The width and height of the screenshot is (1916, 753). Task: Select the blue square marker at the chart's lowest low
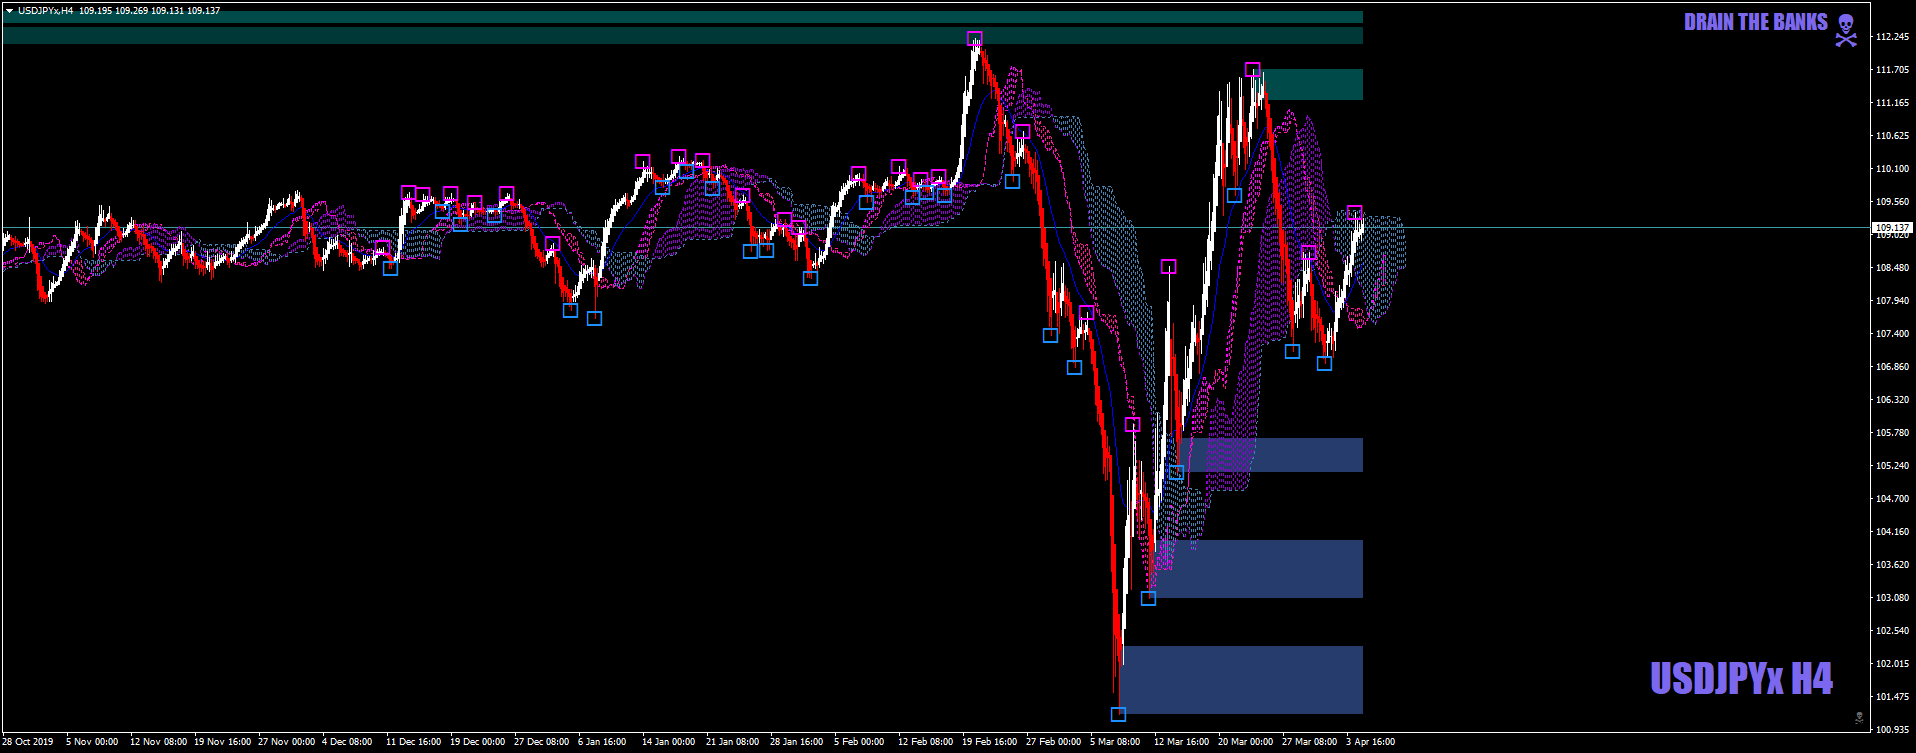[x=1118, y=714]
